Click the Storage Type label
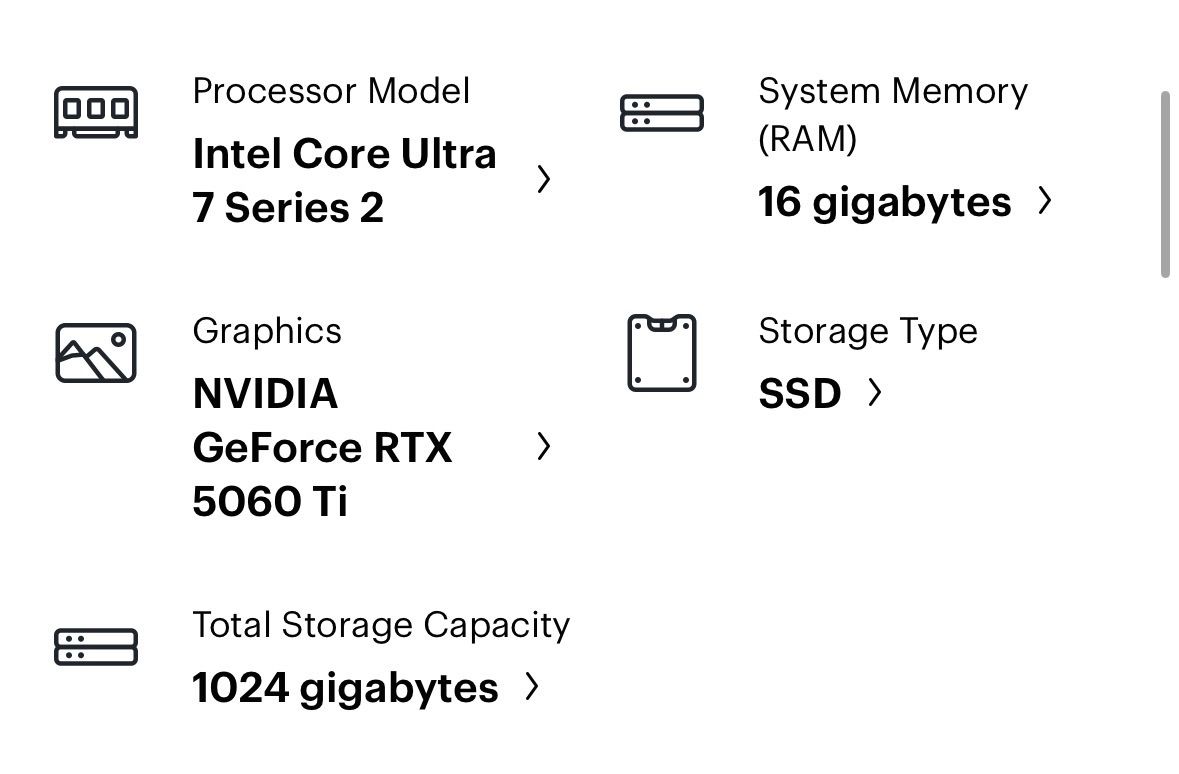The height and width of the screenshot is (774, 1179). [x=867, y=331]
